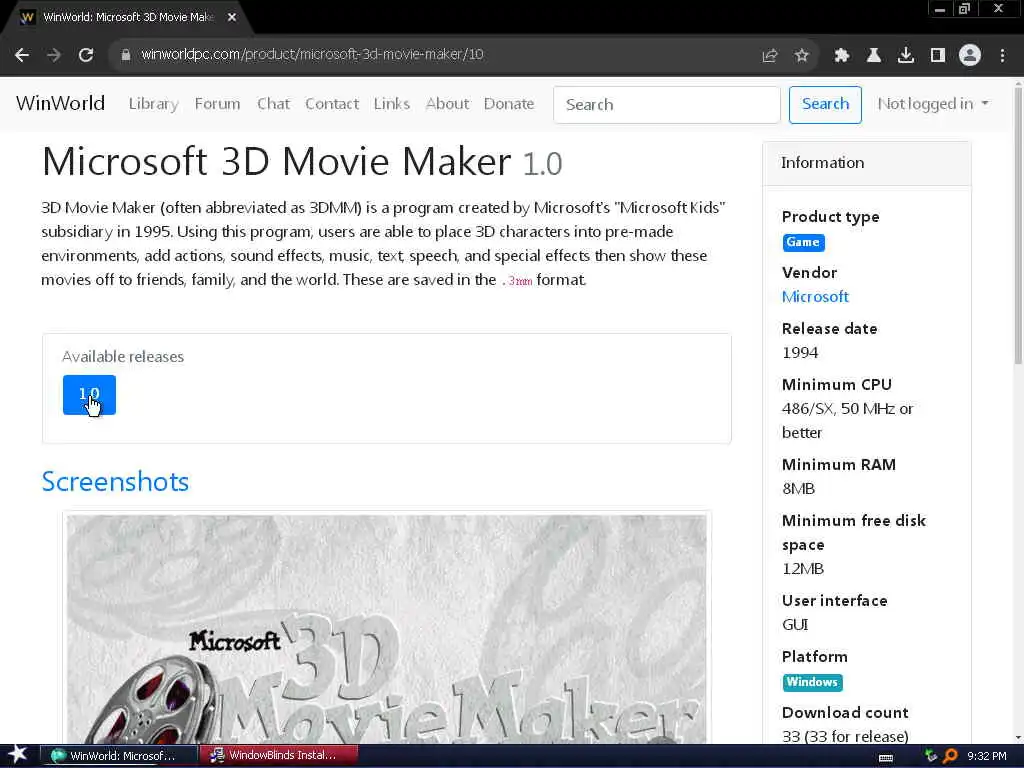The height and width of the screenshot is (768, 1024).
Task: Focus the site Search field
Action: pos(667,104)
